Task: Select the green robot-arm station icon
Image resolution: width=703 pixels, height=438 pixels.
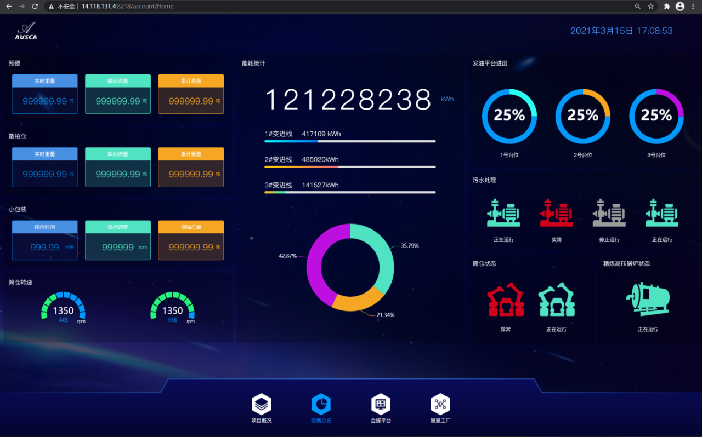Action: (x=556, y=299)
